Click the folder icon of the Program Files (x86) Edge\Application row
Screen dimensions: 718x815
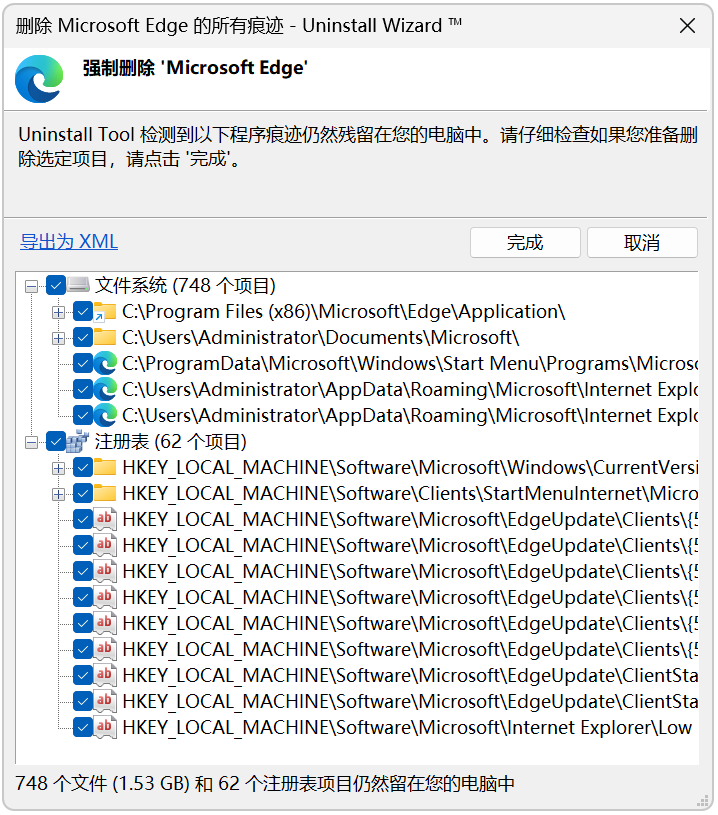coord(105,312)
